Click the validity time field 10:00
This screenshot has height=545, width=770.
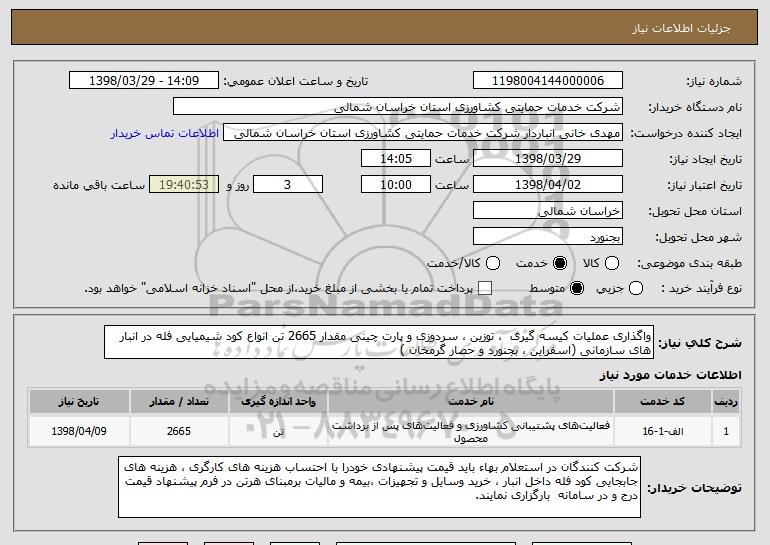(x=396, y=185)
